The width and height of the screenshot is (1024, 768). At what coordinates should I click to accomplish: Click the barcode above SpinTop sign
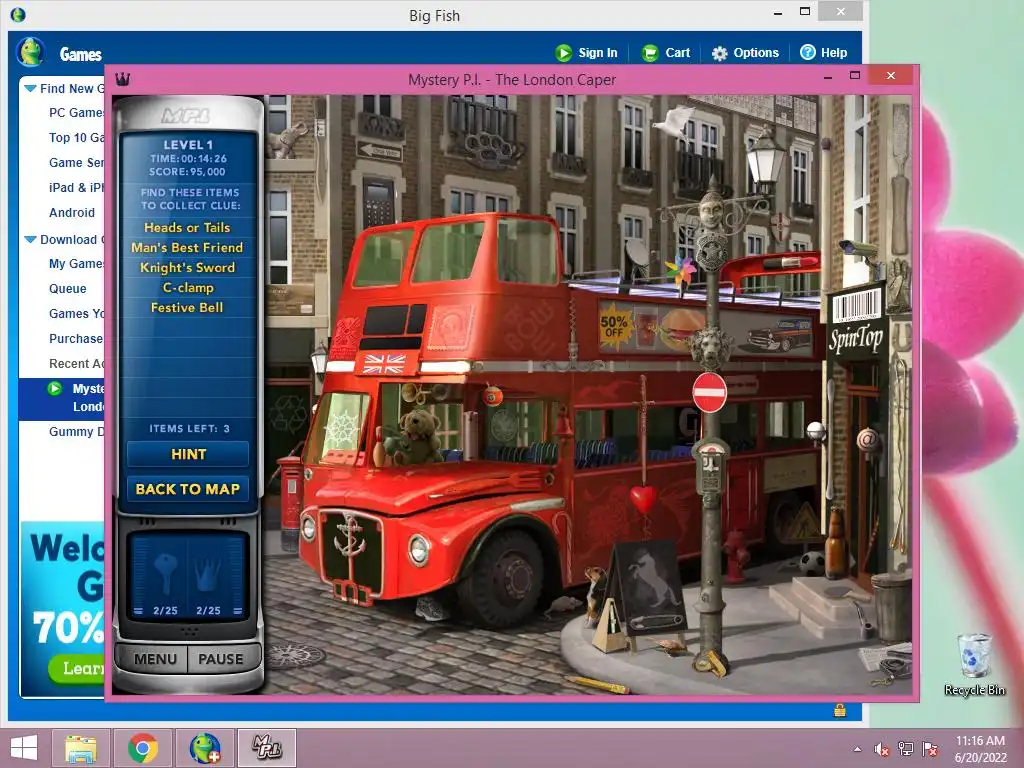(x=856, y=305)
